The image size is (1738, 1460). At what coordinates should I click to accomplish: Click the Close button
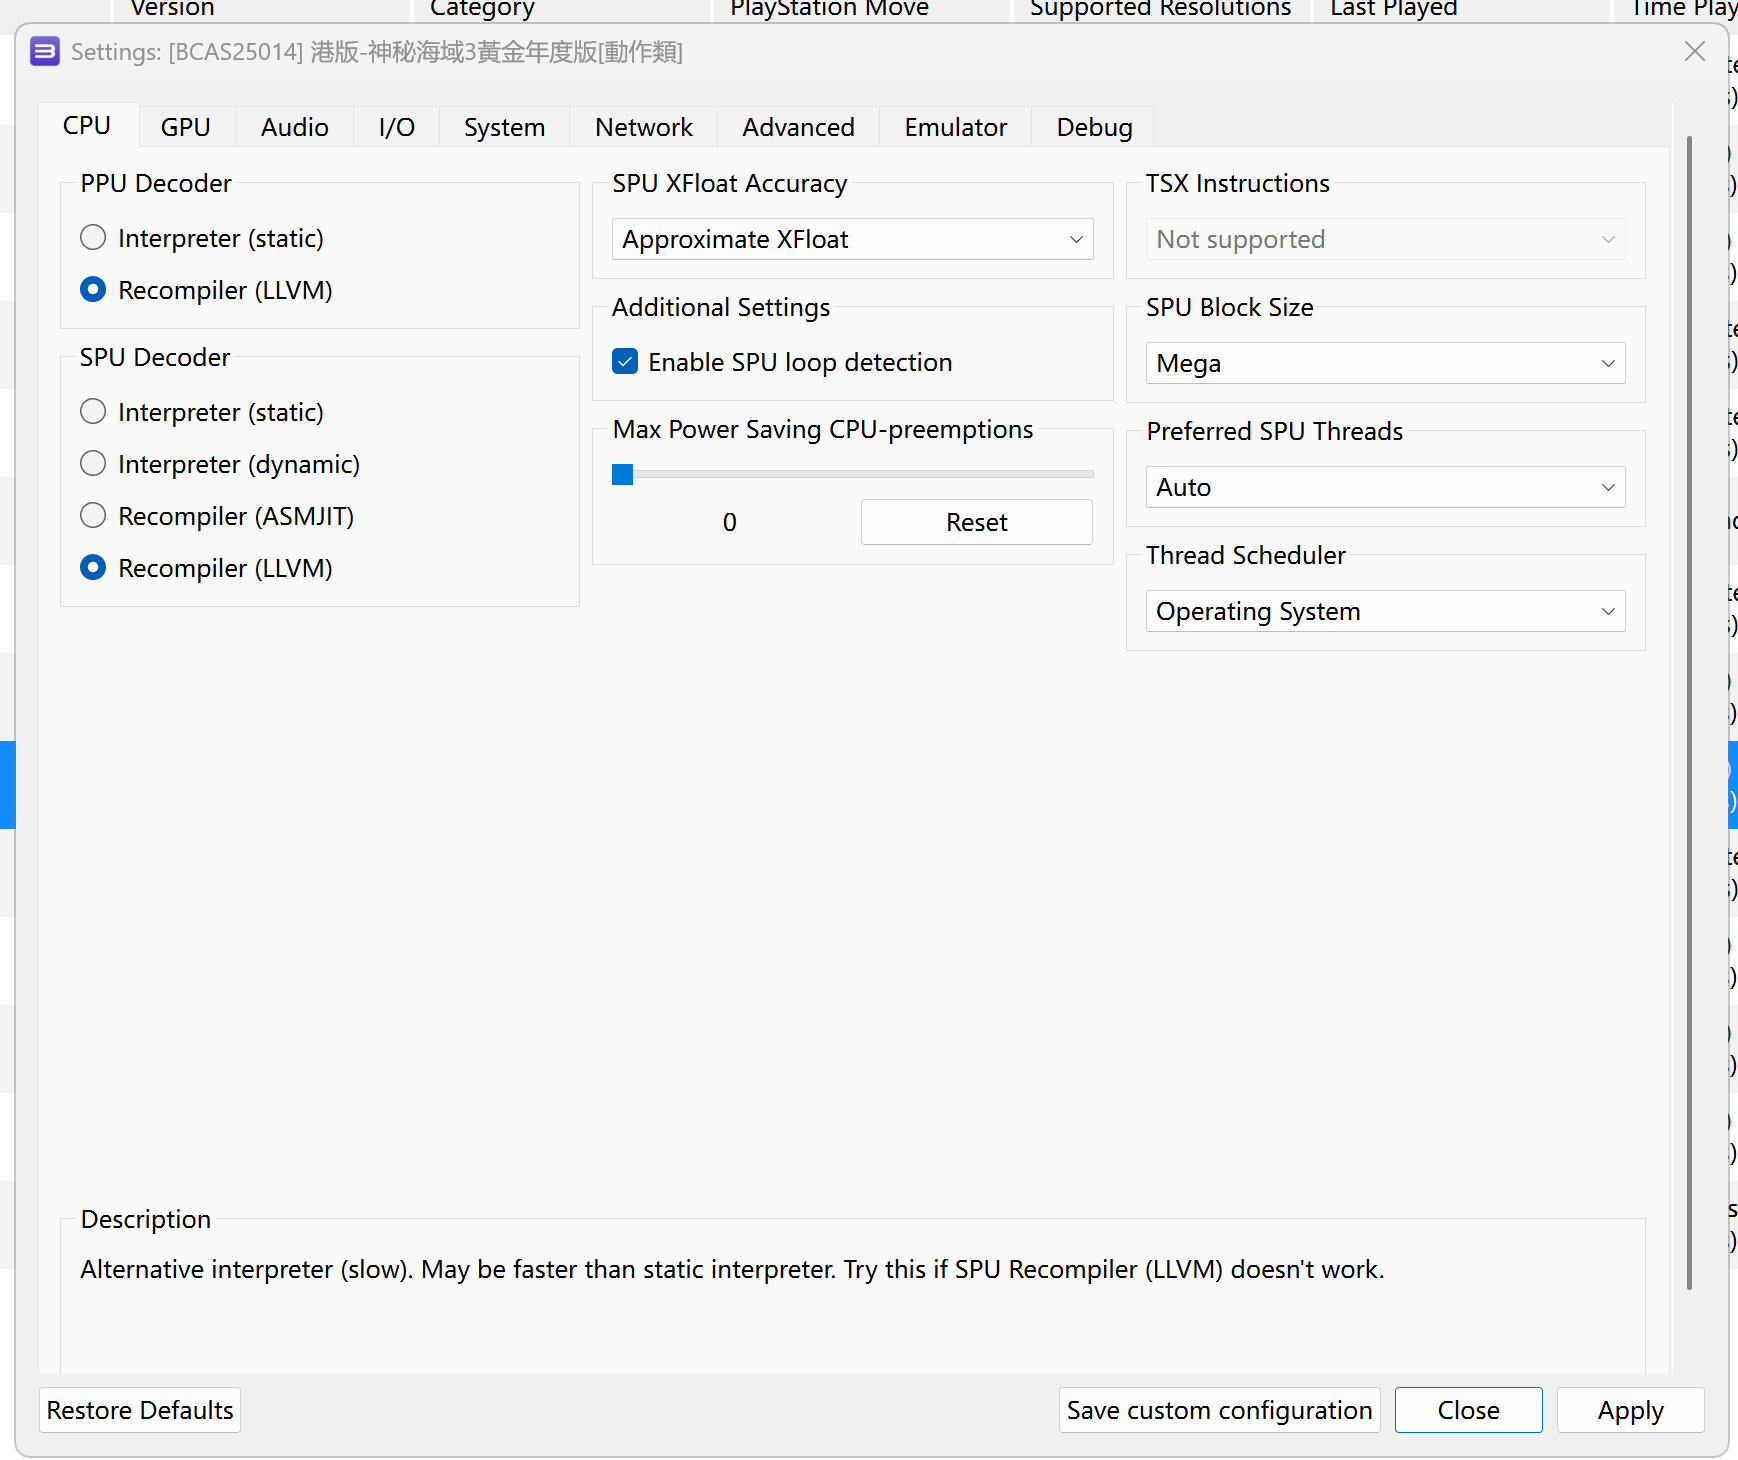(1469, 1410)
